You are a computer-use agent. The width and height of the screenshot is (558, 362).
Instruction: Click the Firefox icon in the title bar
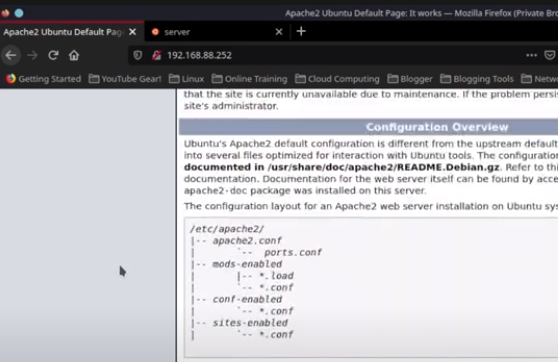[5, 13]
